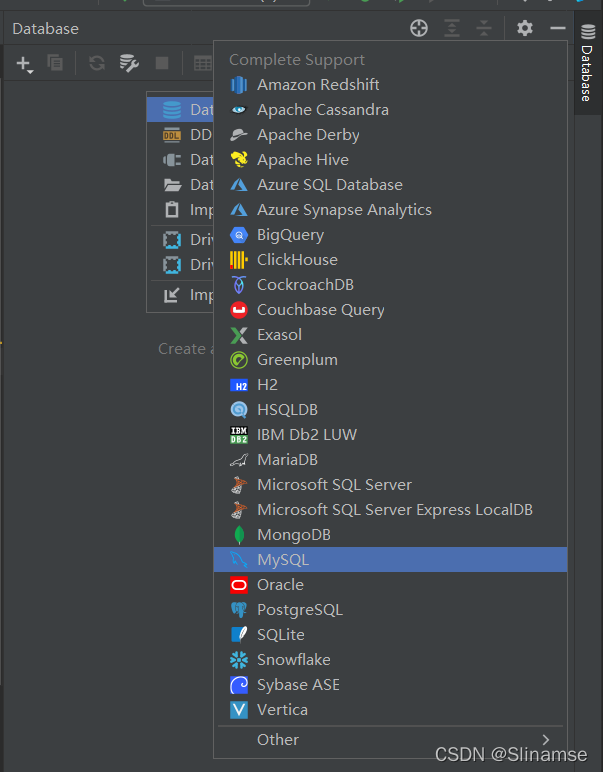Screen dimensions: 603x772
Task: Select BigQuery data source
Action: point(390,235)
